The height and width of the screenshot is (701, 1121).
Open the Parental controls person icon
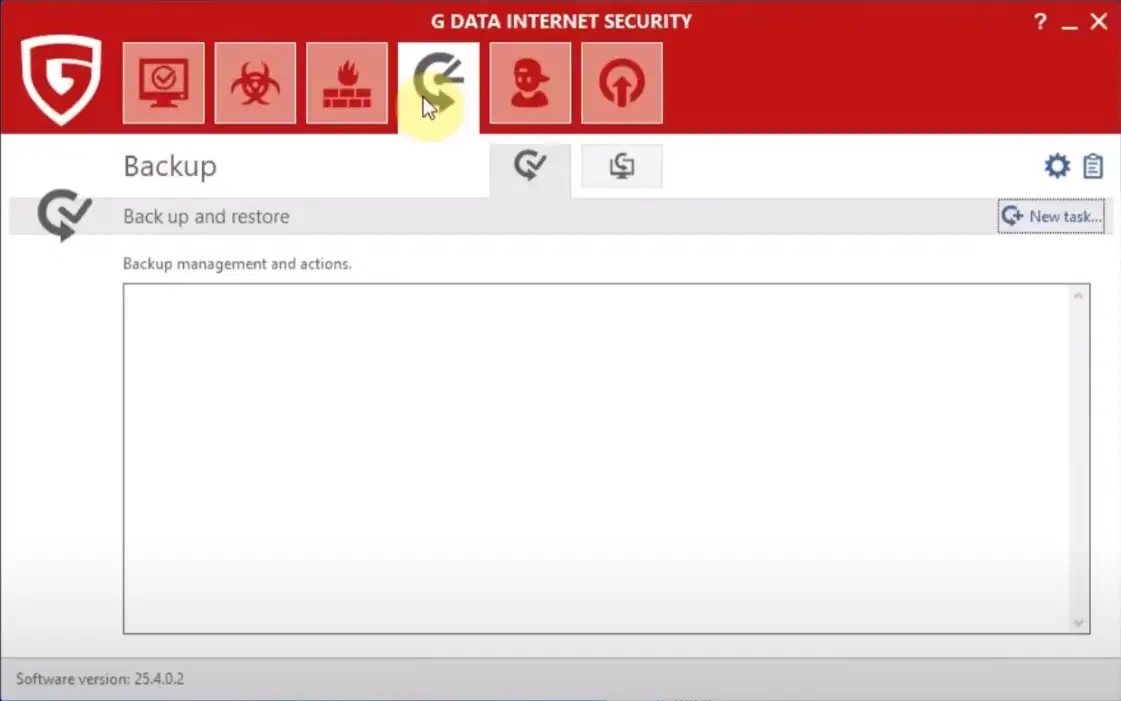530,83
